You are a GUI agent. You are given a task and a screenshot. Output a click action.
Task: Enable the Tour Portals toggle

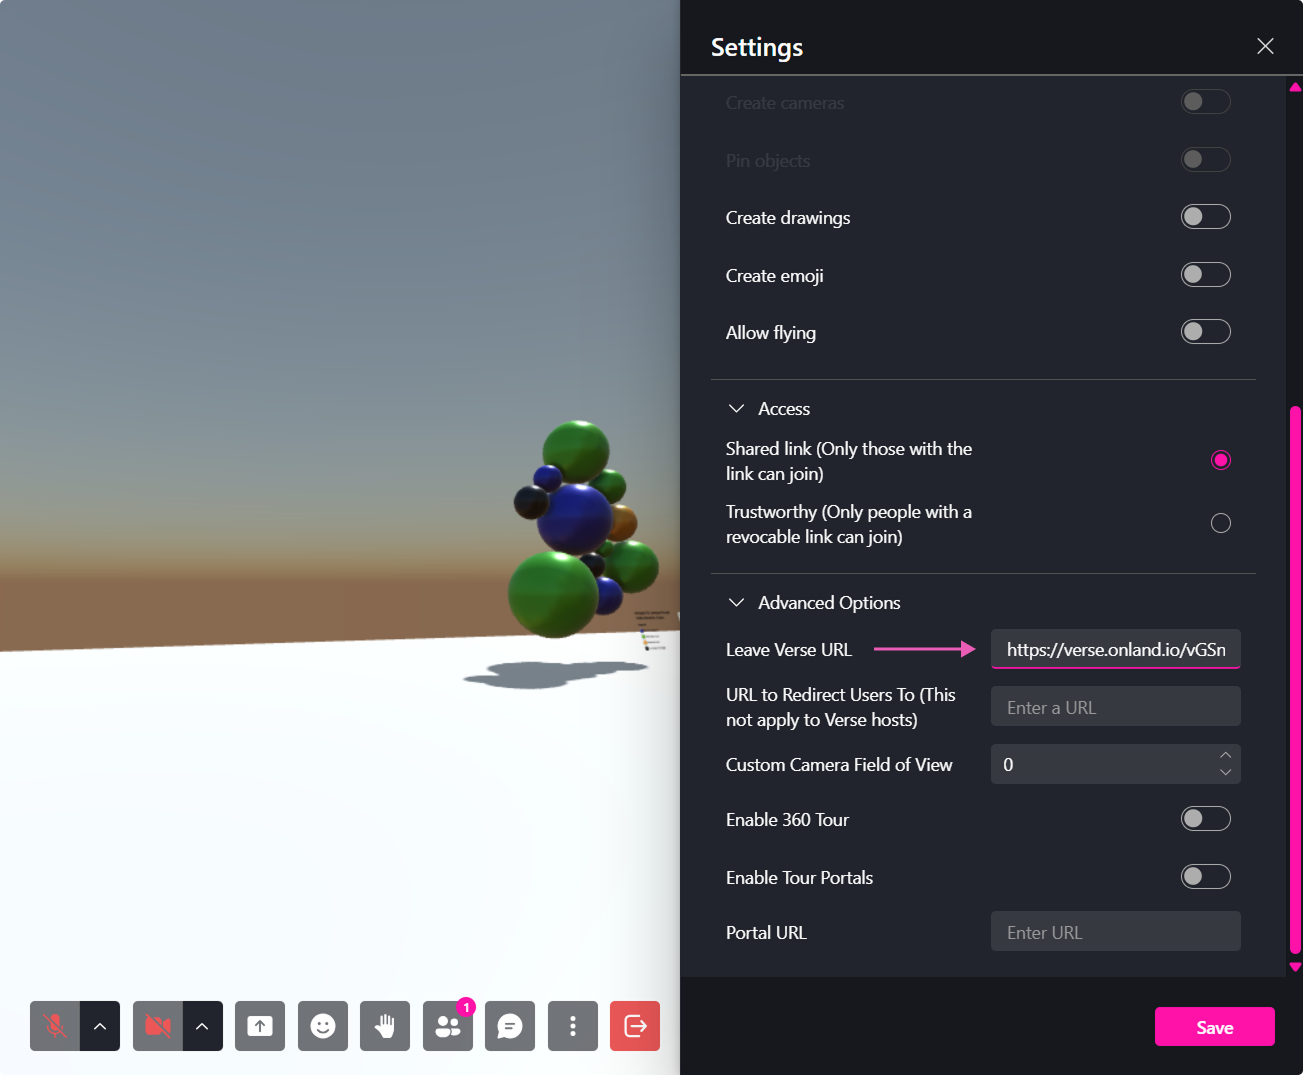coord(1205,876)
